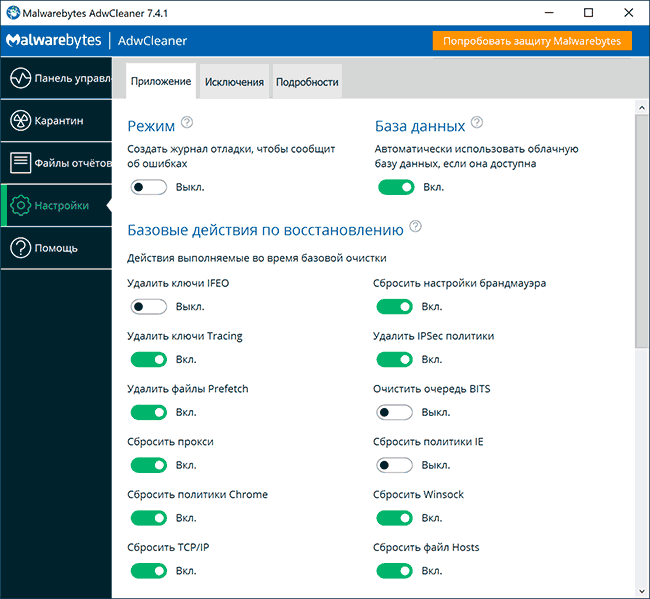Image resolution: width=650 pixels, height=599 pixels.
Task: Disable the cloud database toggle
Action: (396, 187)
